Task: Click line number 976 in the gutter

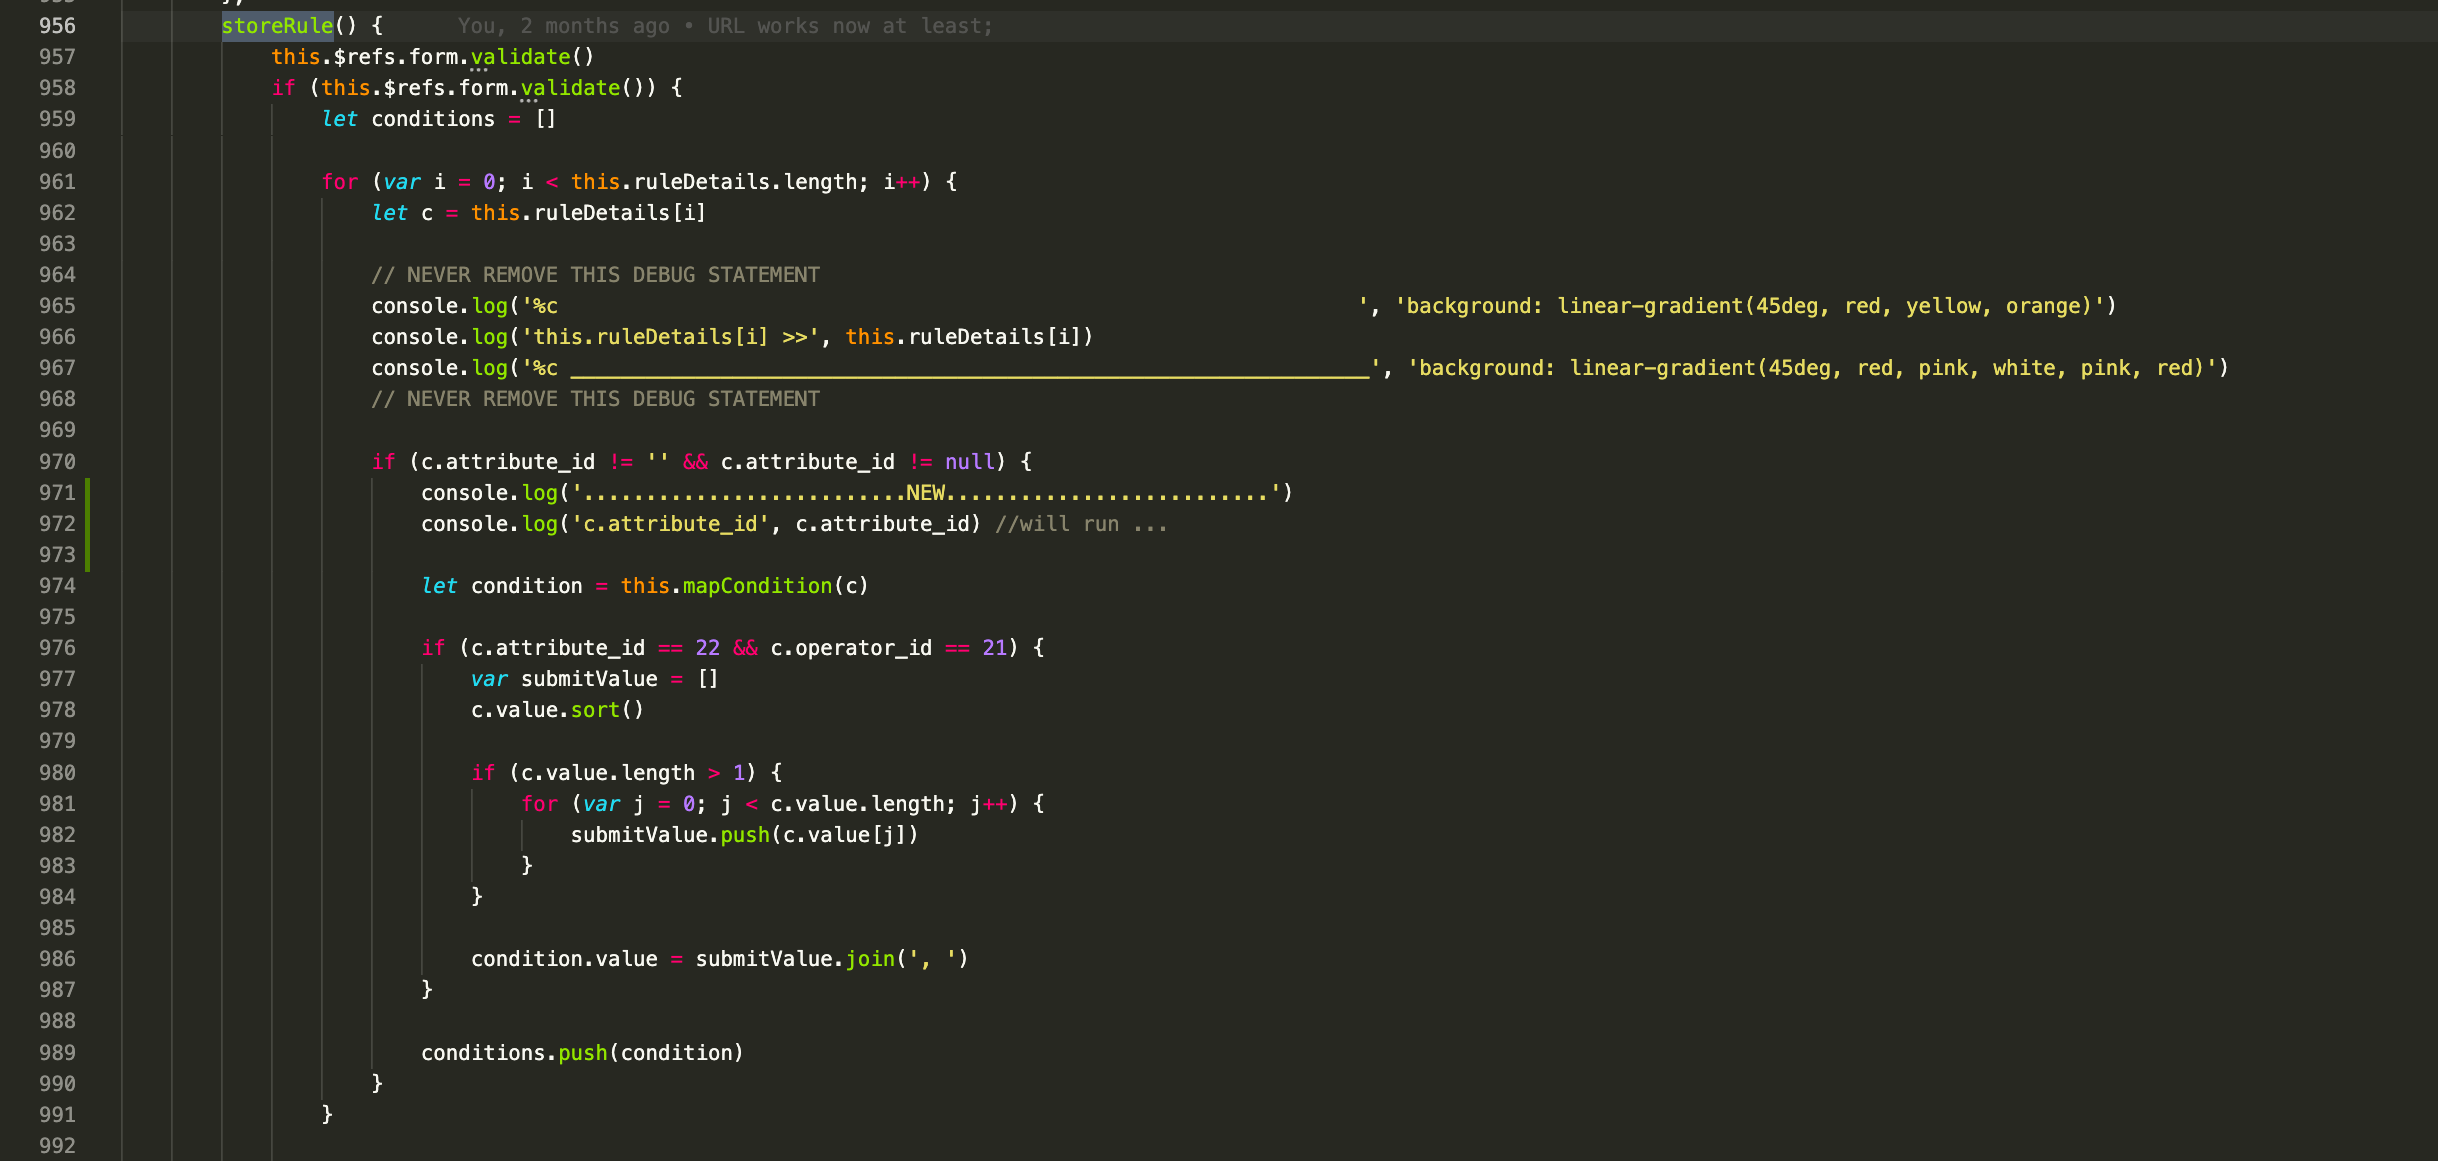Action: click(57, 648)
